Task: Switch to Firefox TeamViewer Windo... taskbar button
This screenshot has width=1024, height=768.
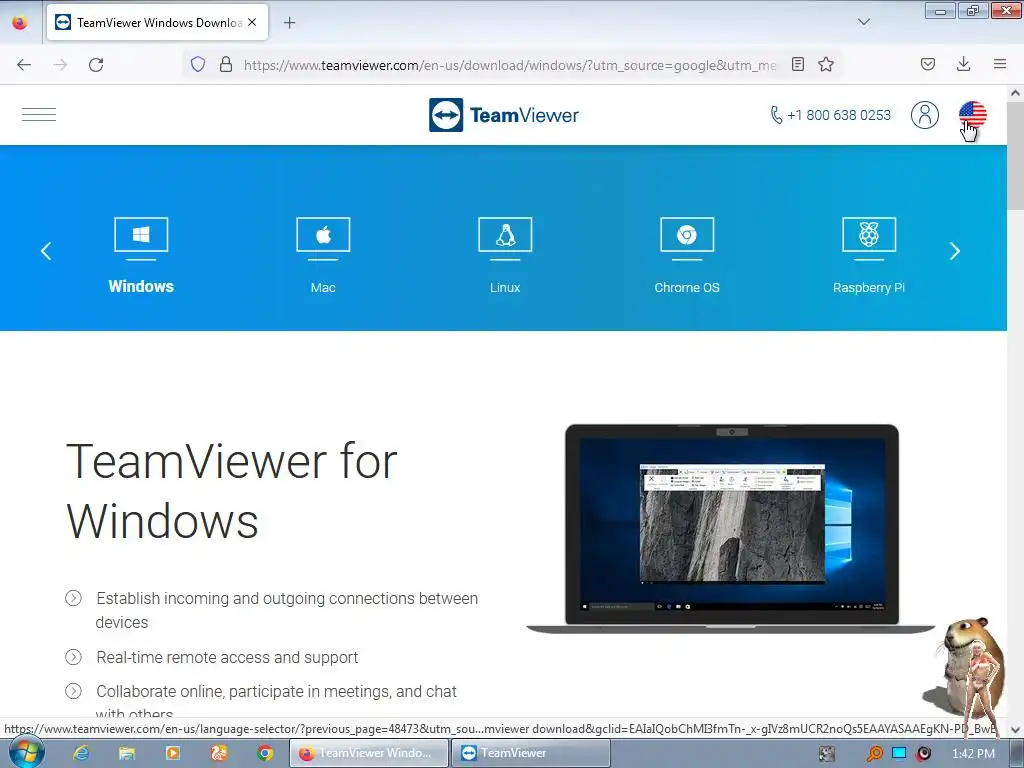Action: coord(369,753)
